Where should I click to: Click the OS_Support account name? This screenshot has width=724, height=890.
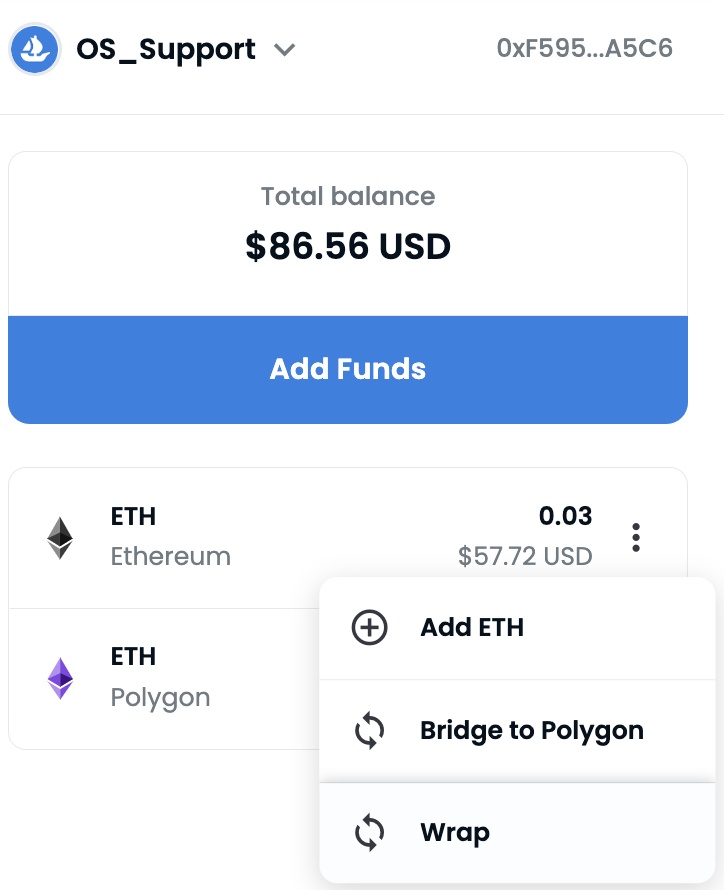coord(166,49)
